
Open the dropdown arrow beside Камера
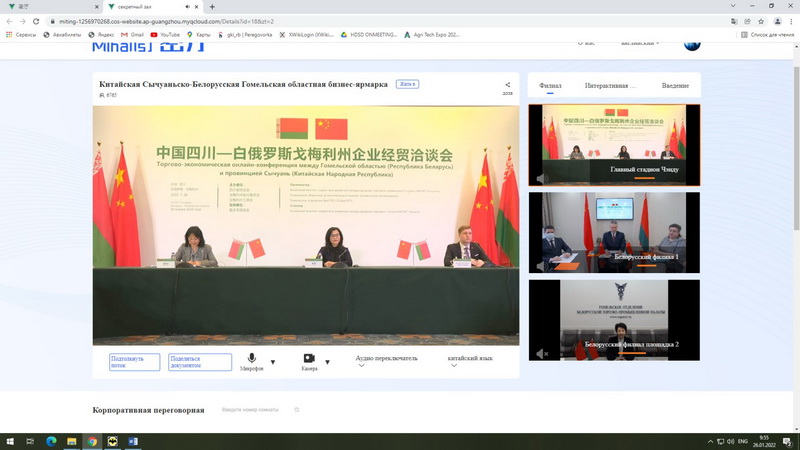327,362
